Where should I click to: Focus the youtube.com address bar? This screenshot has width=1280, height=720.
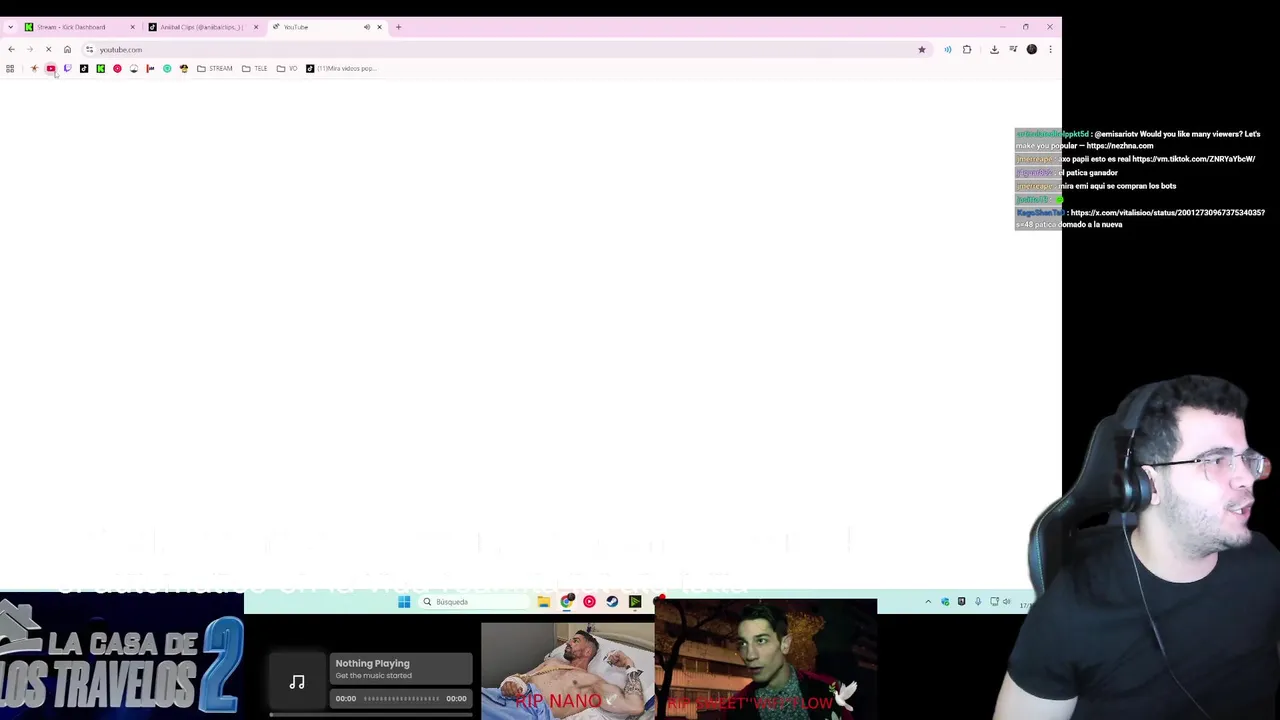[x=505, y=49]
